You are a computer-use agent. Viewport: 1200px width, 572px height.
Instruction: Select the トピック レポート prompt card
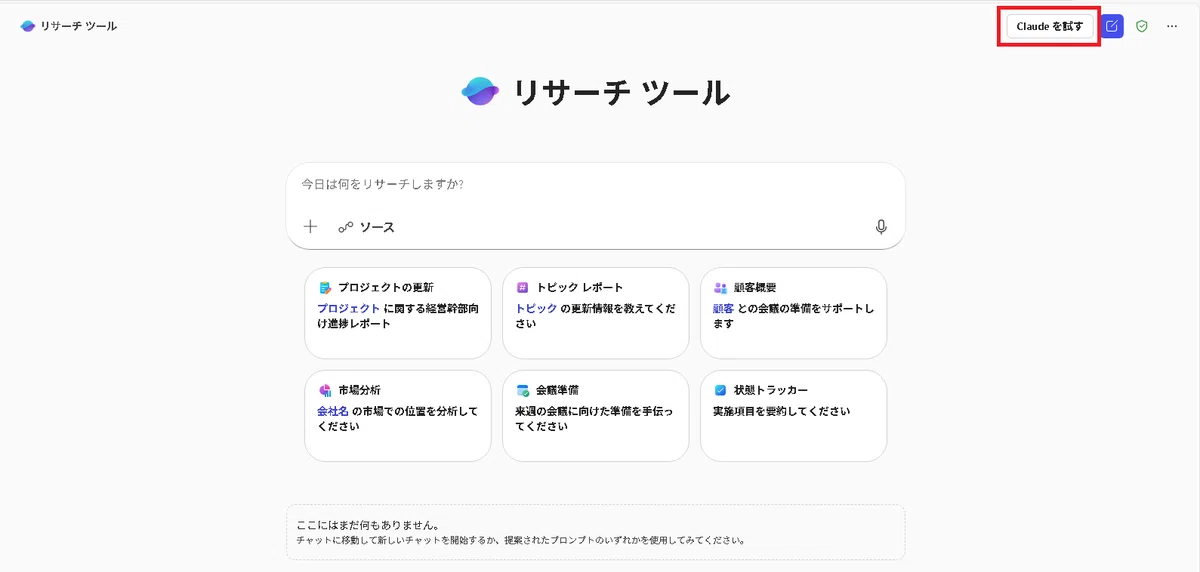click(595, 313)
